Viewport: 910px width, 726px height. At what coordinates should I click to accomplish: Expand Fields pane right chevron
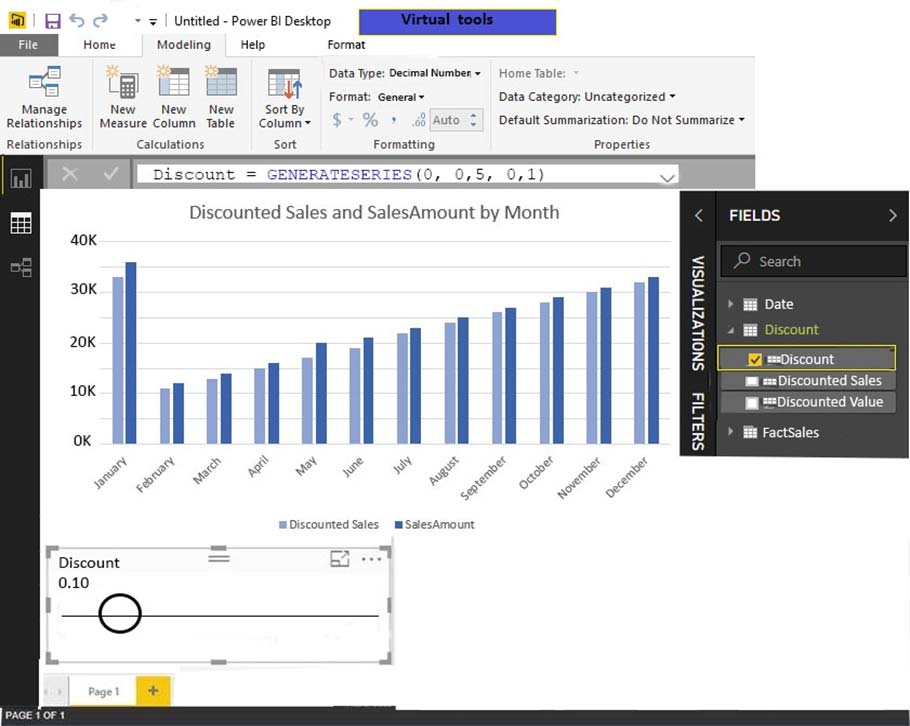893,215
